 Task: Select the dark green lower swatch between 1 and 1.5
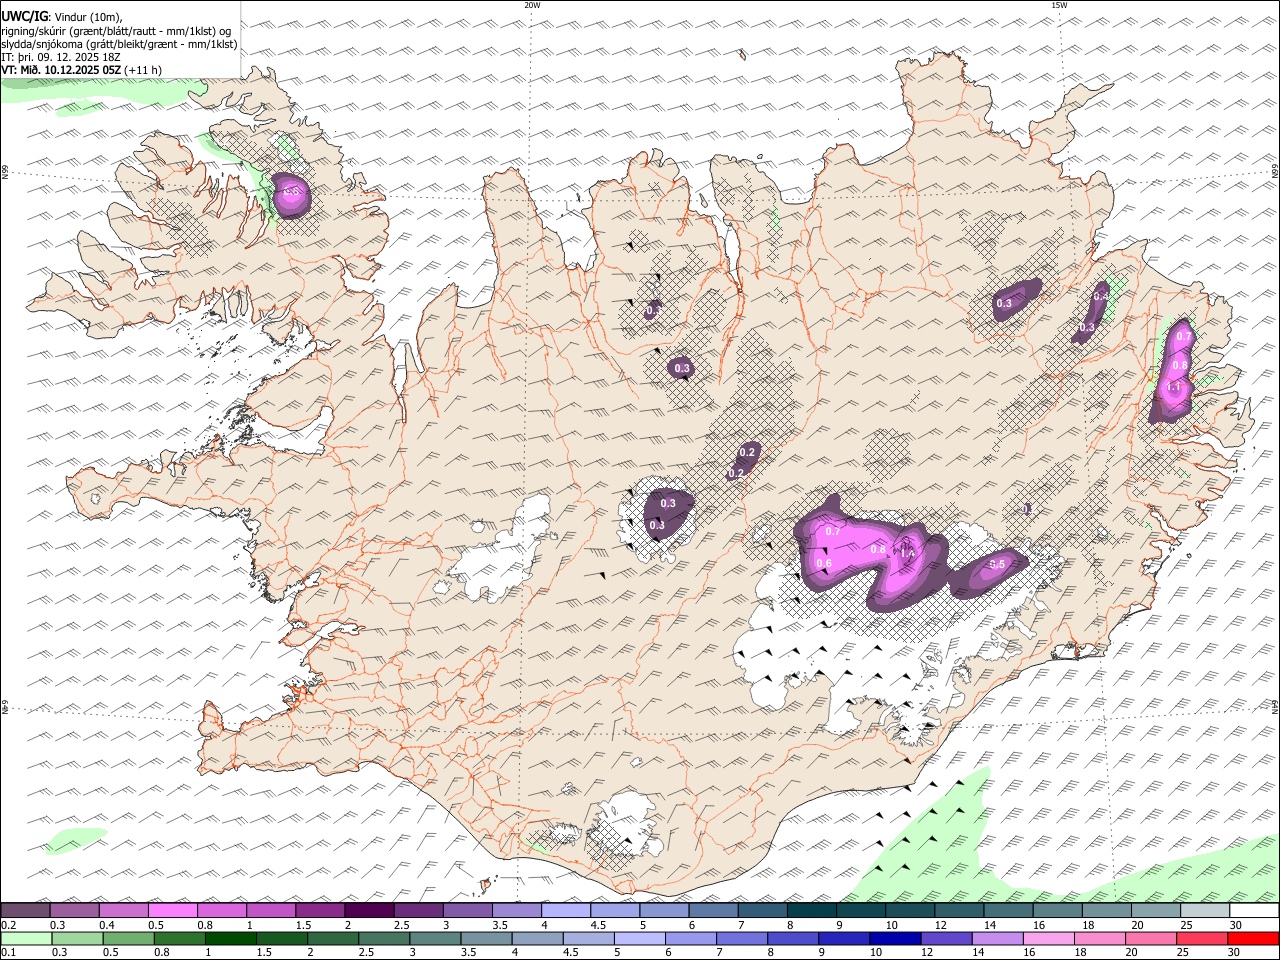(231, 938)
